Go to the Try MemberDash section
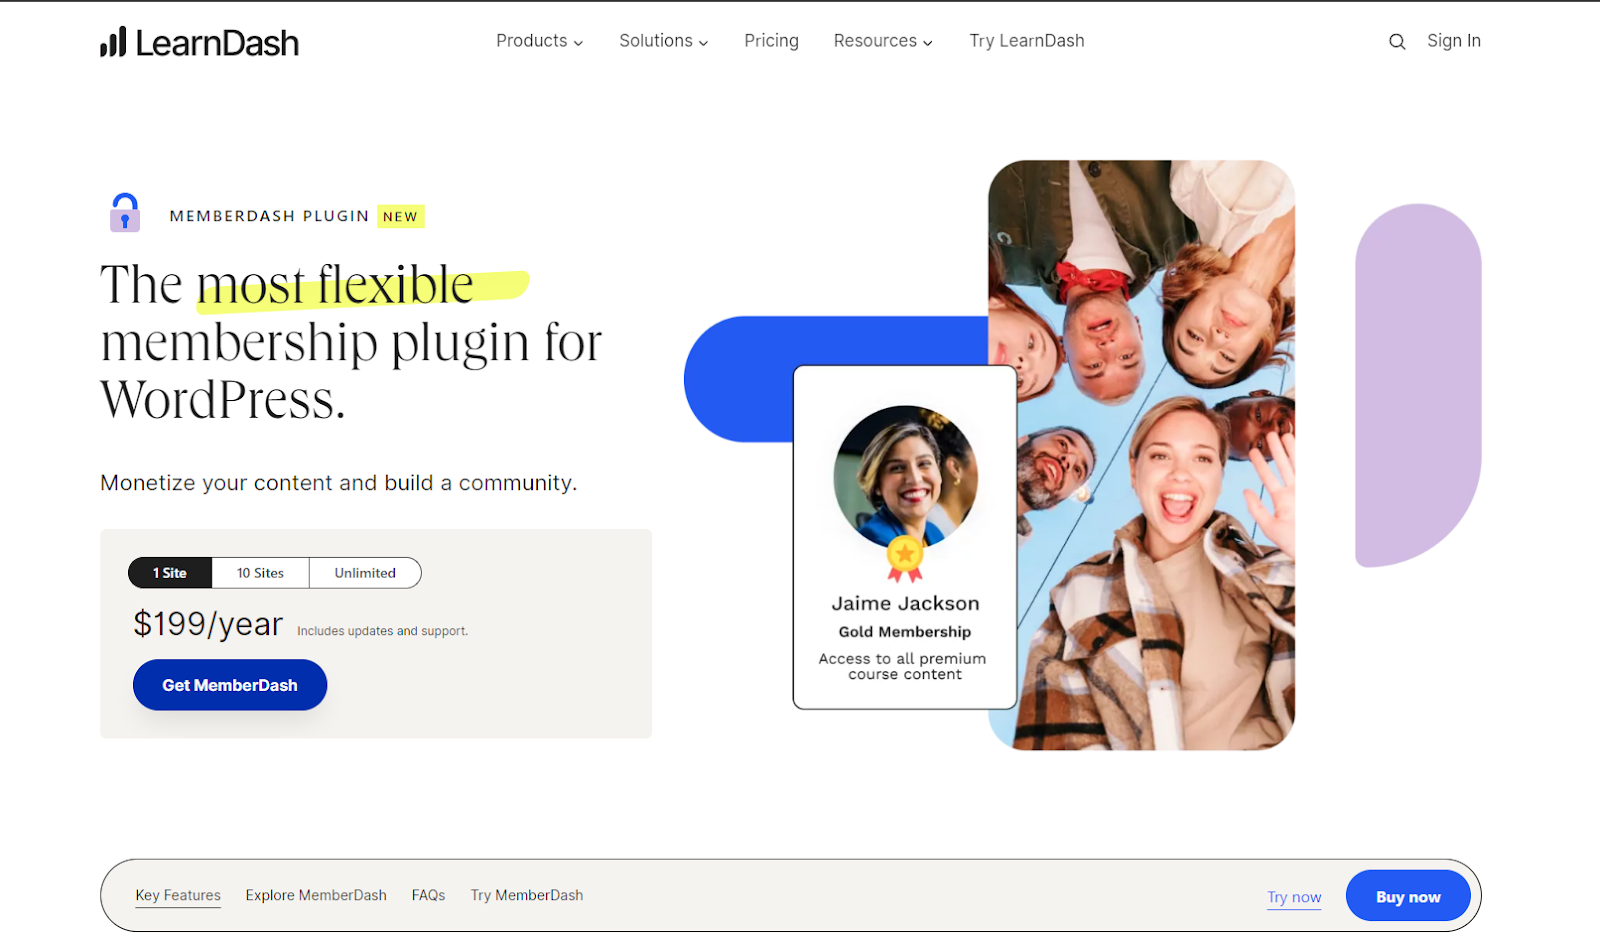 pyautogui.click(x=527, y=895)
